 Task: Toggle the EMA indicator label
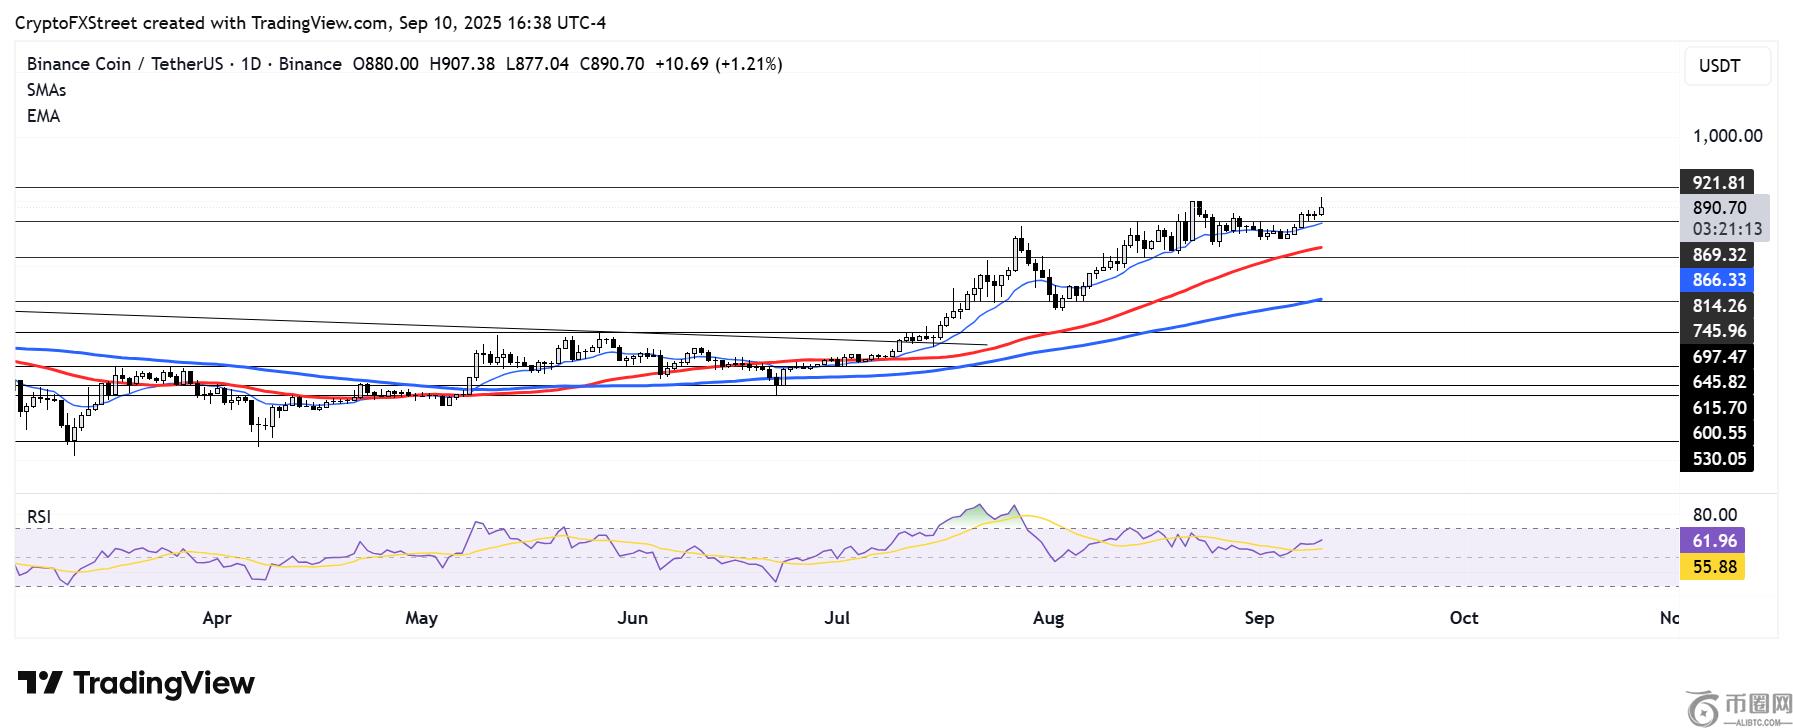pyautogui.click(x=43, y=116)
